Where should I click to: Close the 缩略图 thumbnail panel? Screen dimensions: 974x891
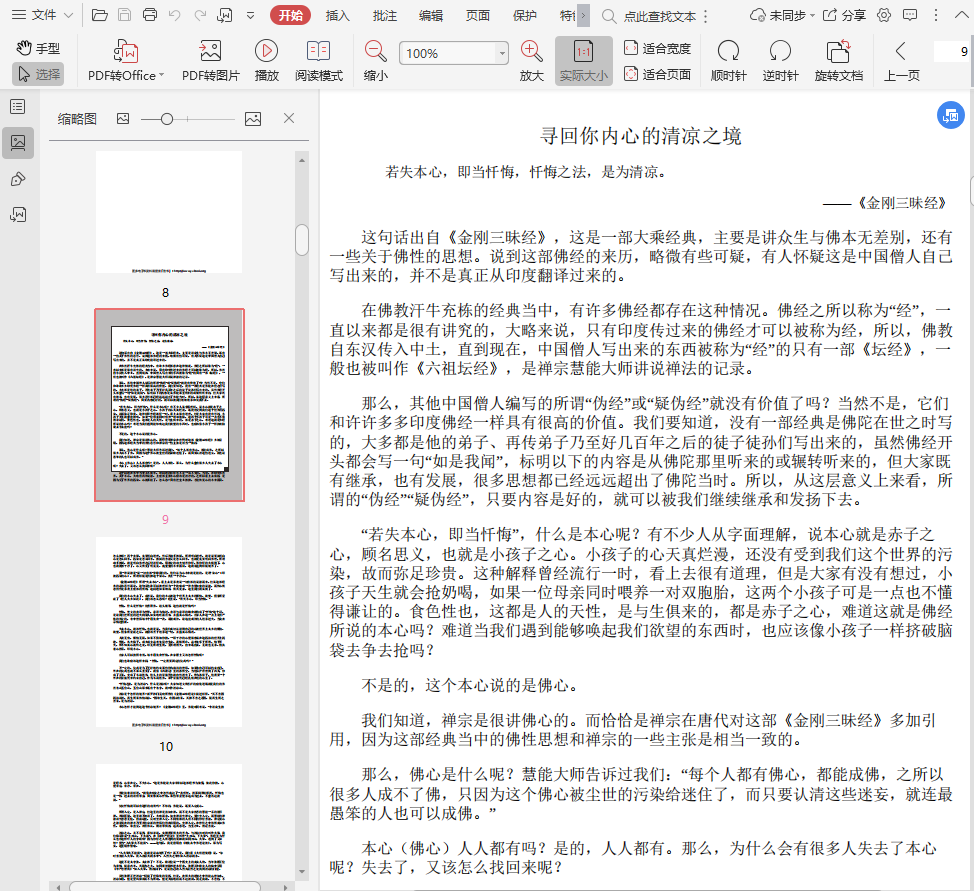(x=289, y=118)
